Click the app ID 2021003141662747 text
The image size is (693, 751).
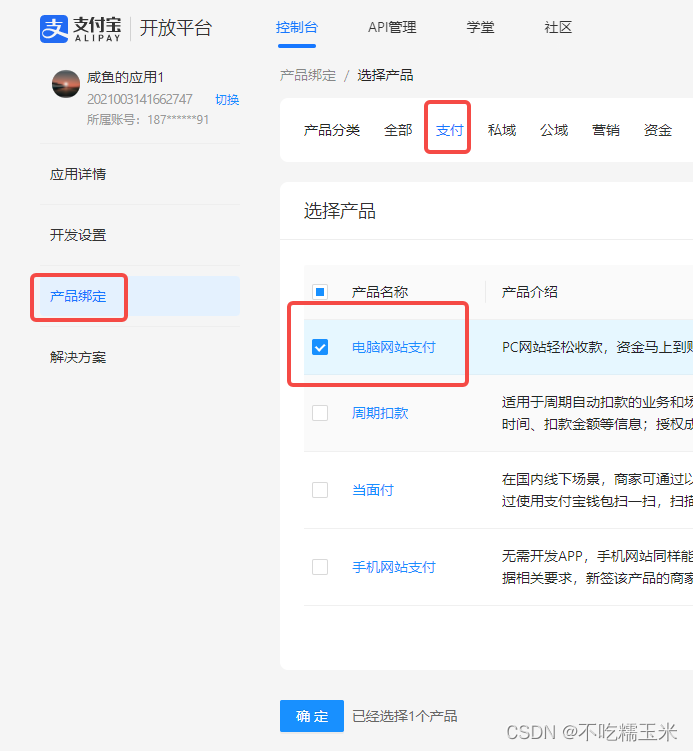139,99
